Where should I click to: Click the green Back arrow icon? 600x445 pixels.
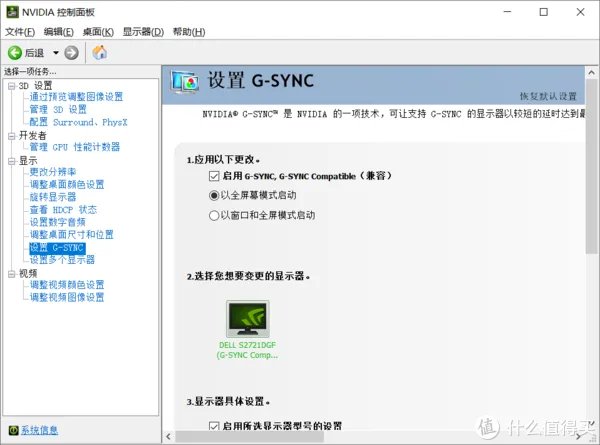coord(15,52)
